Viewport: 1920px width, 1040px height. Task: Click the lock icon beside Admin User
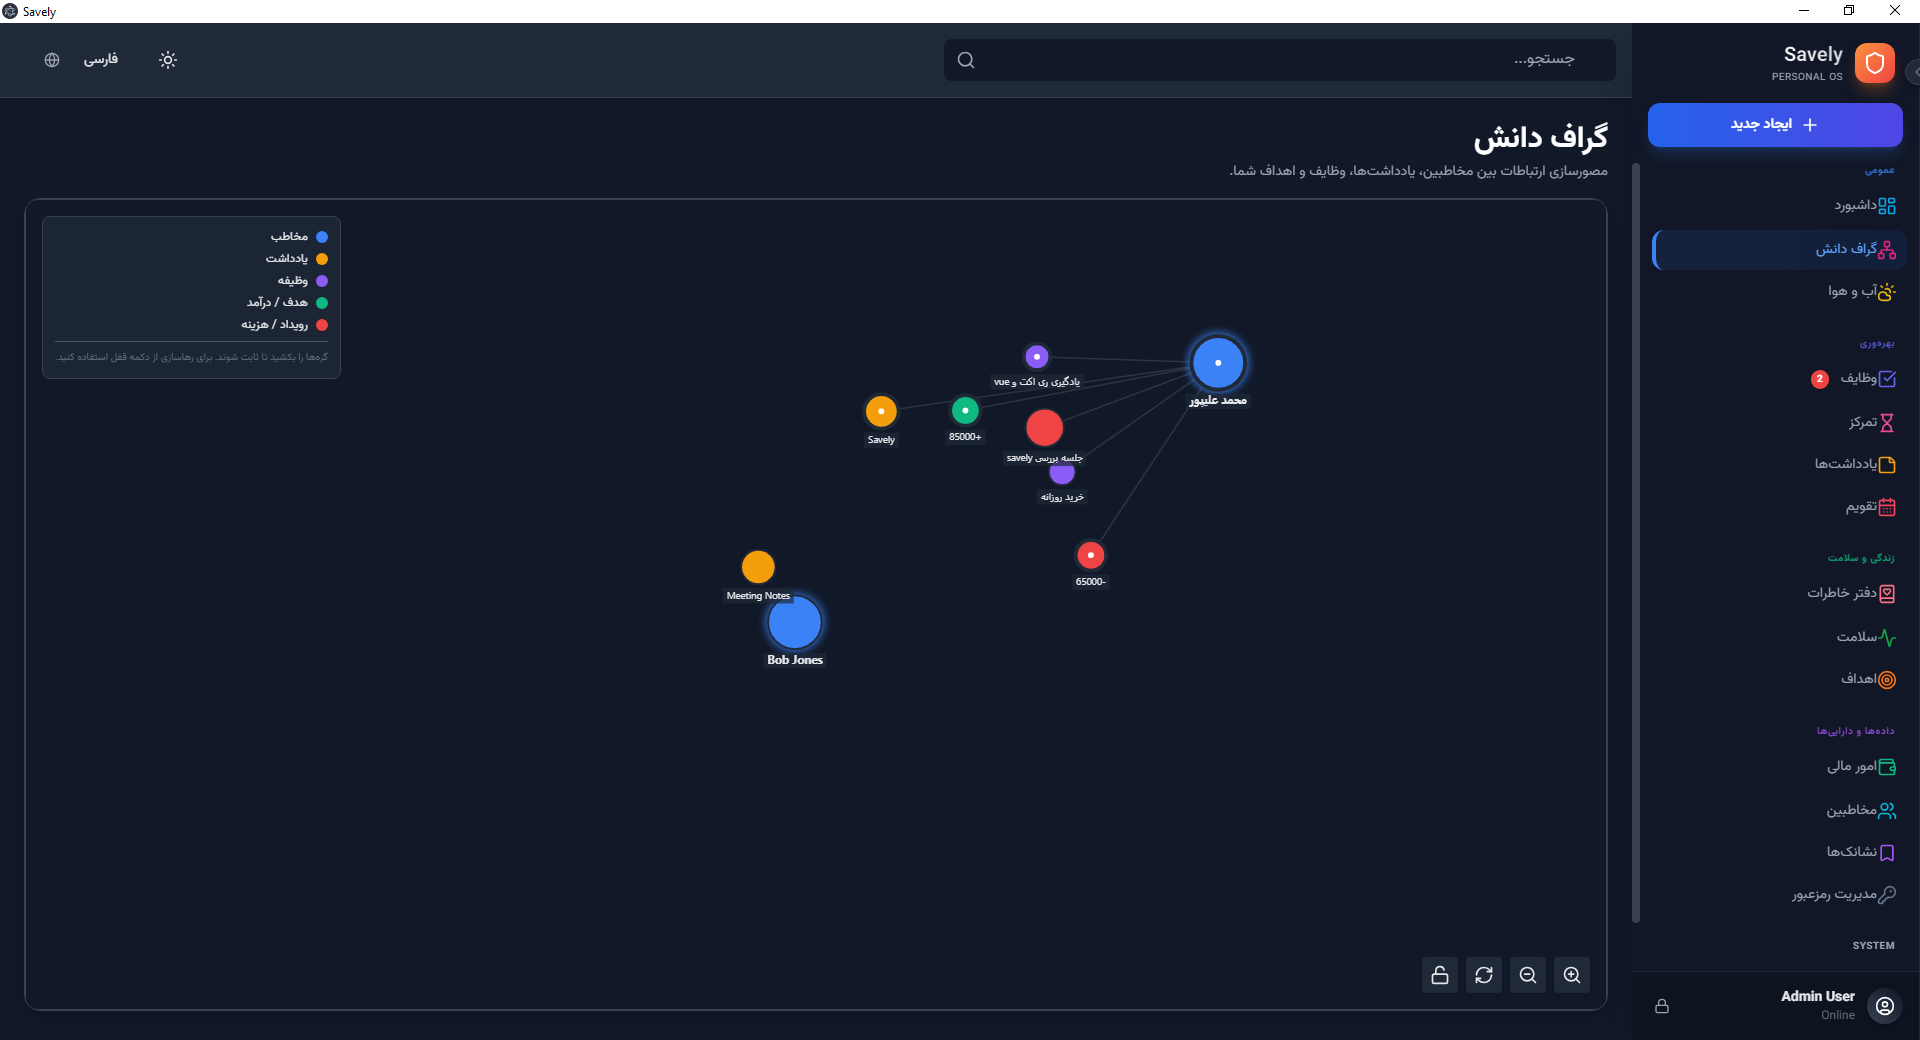click(1662, 1006)
